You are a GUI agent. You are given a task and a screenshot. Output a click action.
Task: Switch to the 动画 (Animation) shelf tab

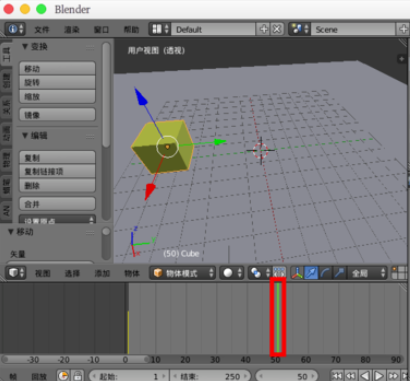pyautogui.click(x=6, y=133)
